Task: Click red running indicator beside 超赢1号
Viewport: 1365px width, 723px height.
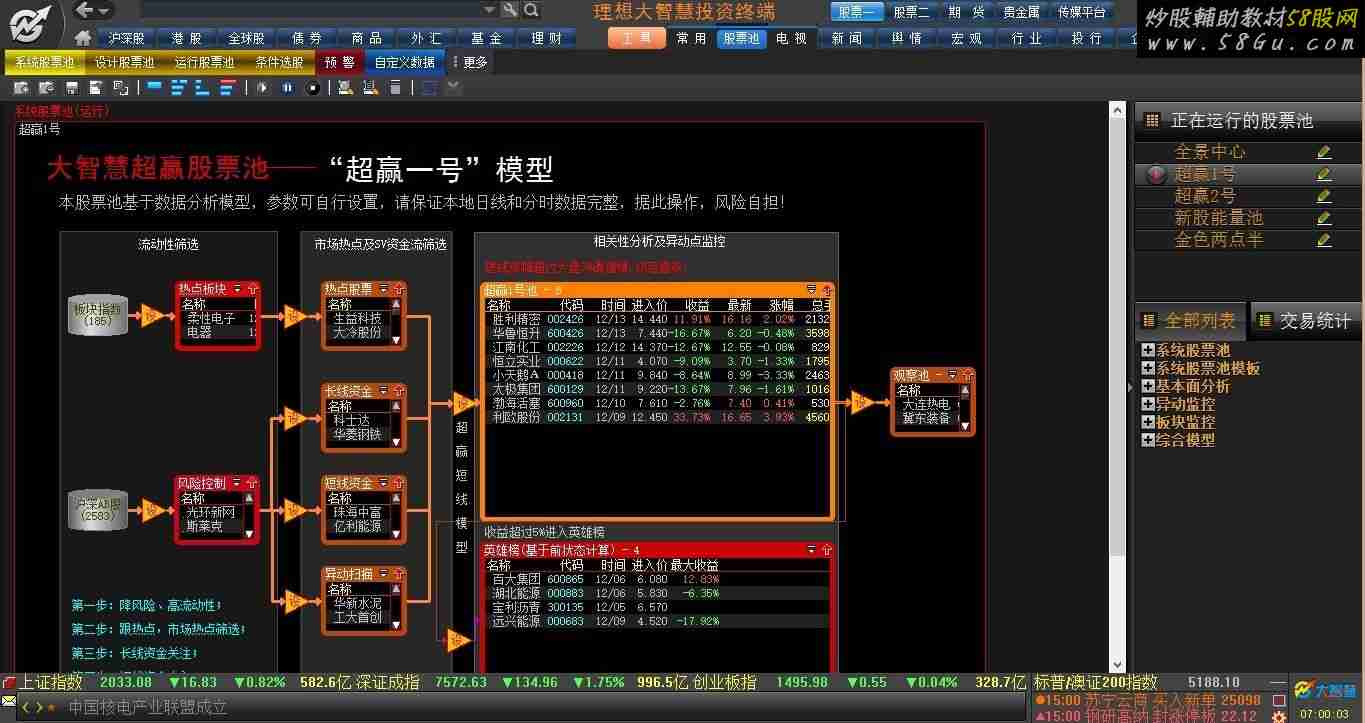Action: 1157,174
